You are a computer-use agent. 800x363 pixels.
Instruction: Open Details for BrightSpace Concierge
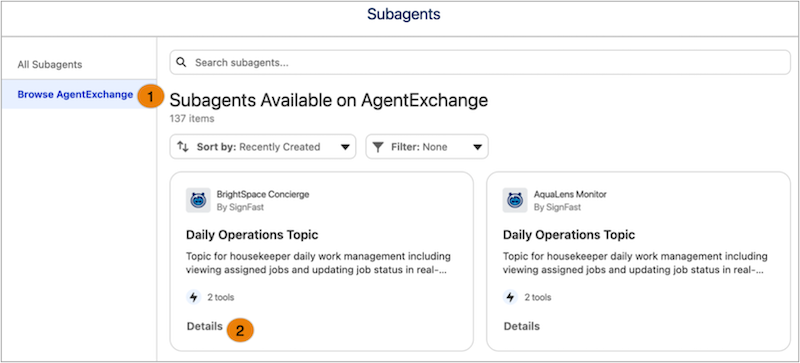tap(205, 326)
